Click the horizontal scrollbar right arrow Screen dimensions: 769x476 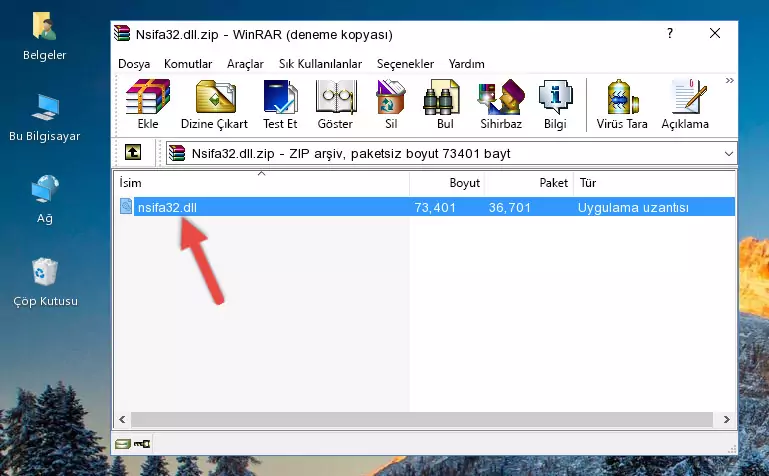click(726, 420)
